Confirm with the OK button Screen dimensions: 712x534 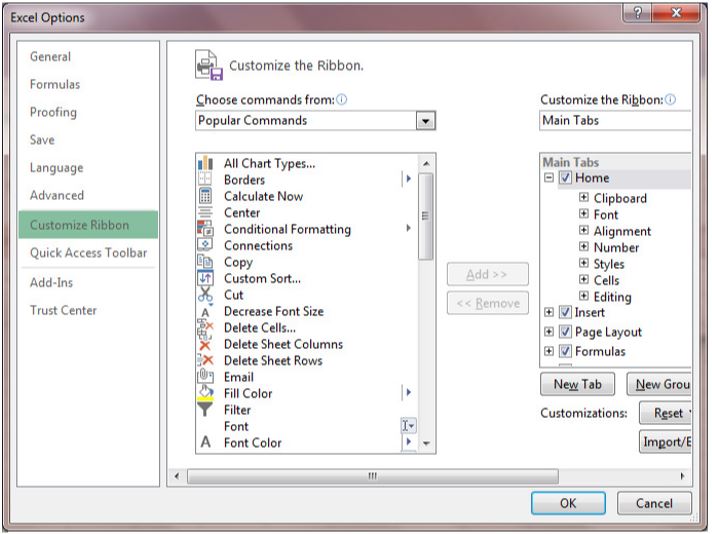(568, 503)
